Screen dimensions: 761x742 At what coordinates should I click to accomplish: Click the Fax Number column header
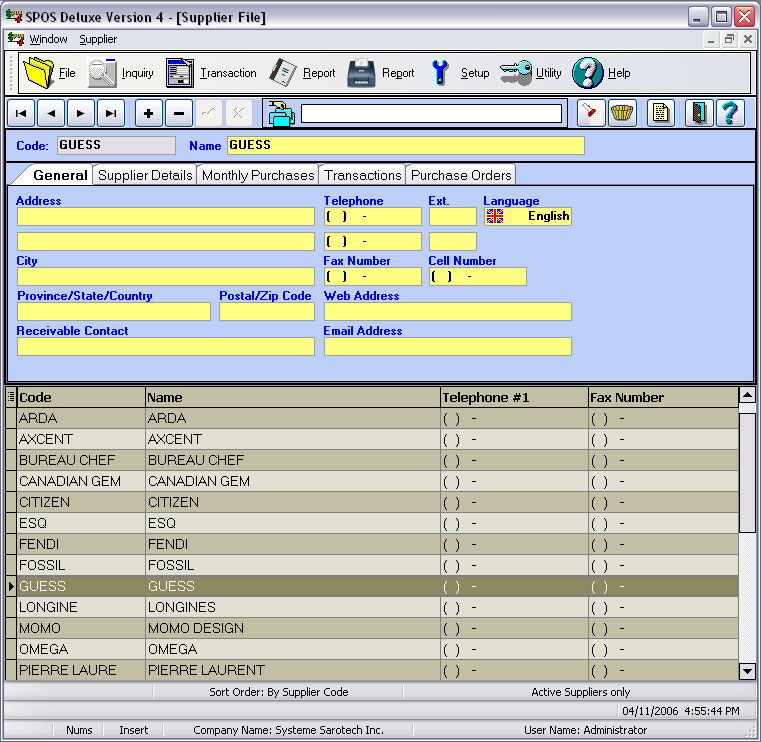663,397
